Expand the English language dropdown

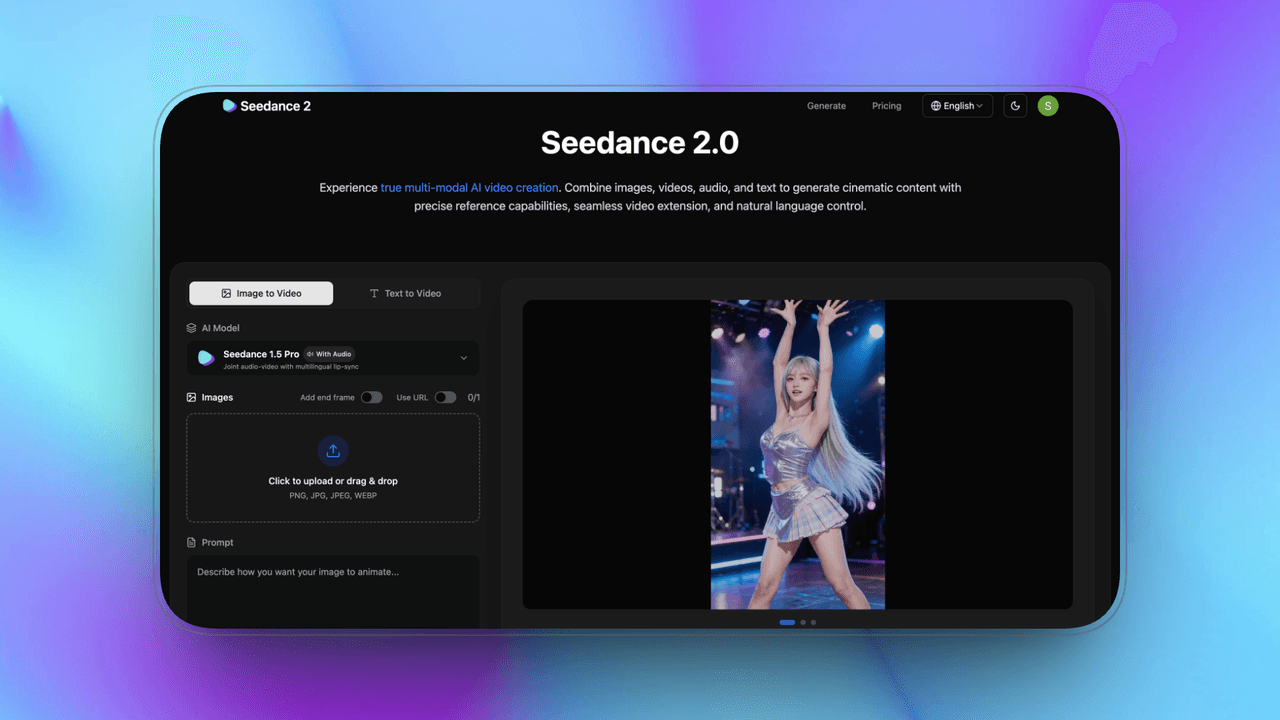(957, 105)
